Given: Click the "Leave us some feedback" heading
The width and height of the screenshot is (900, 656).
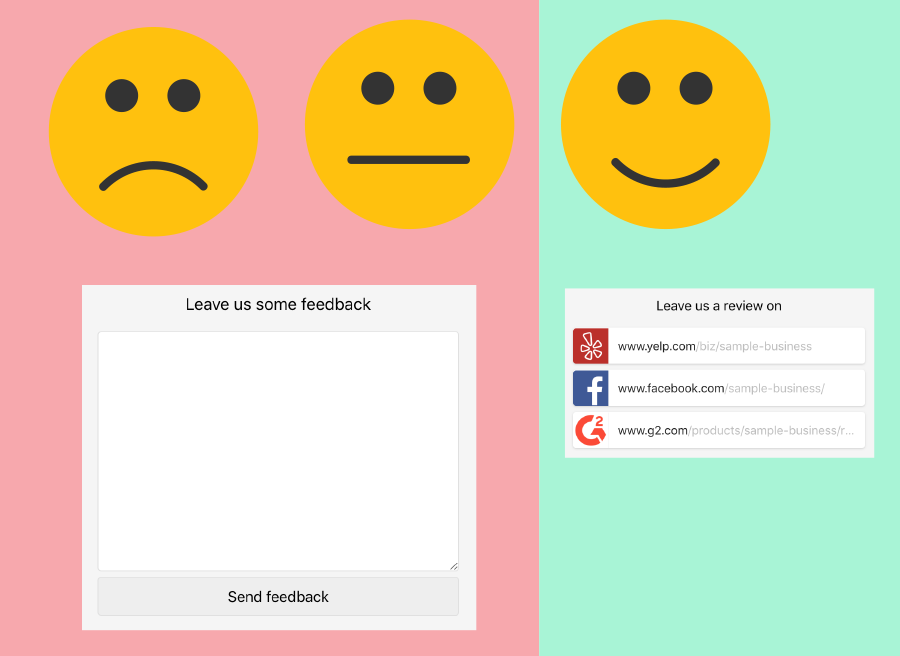Looking at the screenshot, I should point(278,304).
